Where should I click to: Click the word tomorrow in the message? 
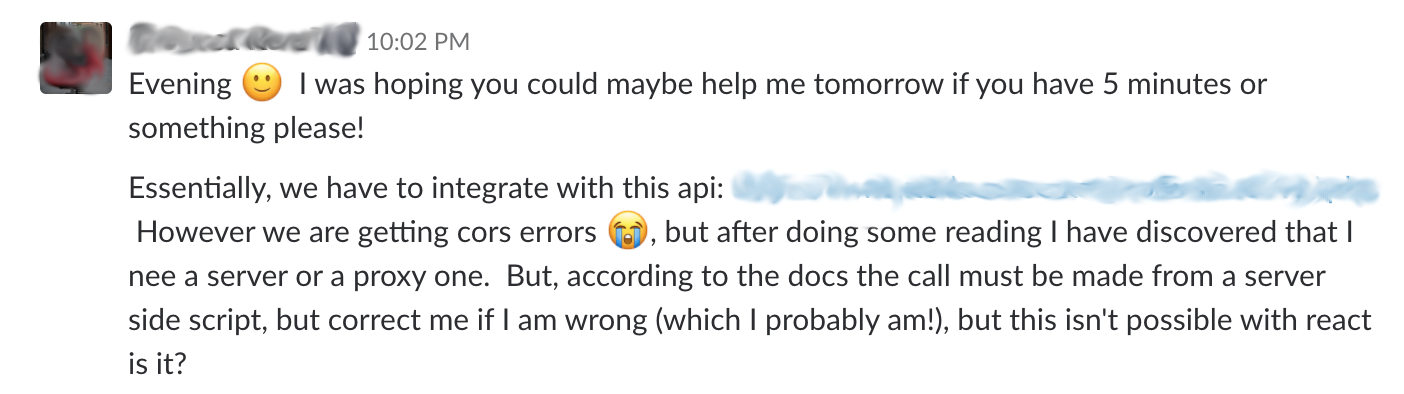tap(873, 84)
